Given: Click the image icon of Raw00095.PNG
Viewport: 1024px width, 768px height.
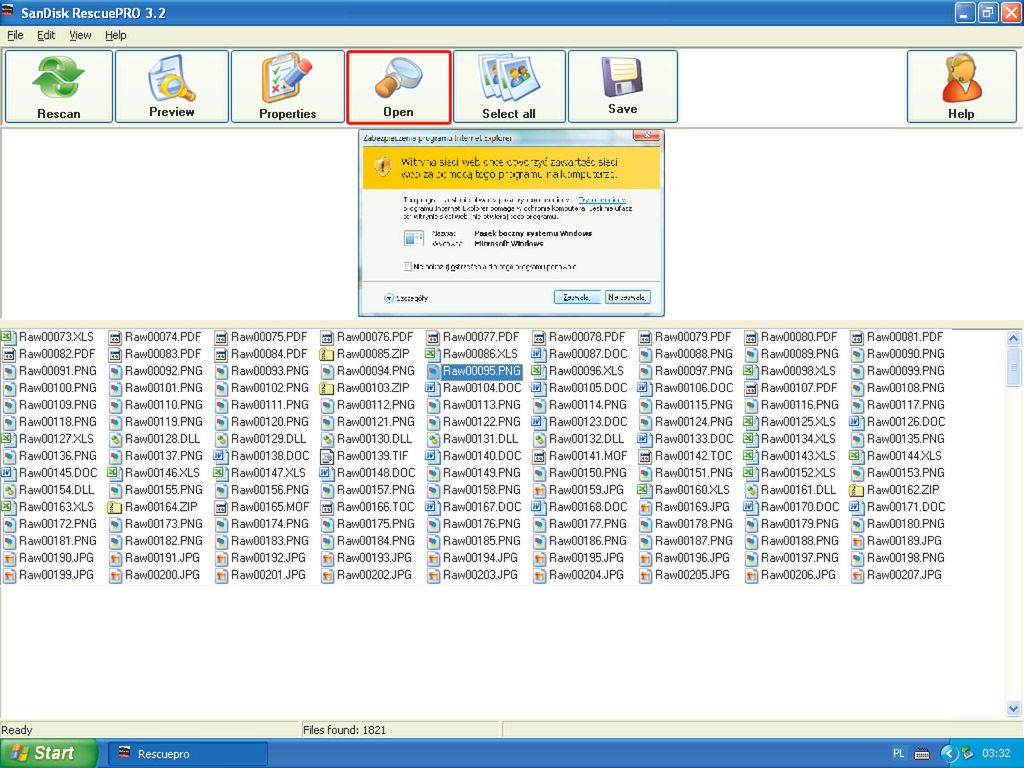Looking at the screenshot, I should point(433,372).
